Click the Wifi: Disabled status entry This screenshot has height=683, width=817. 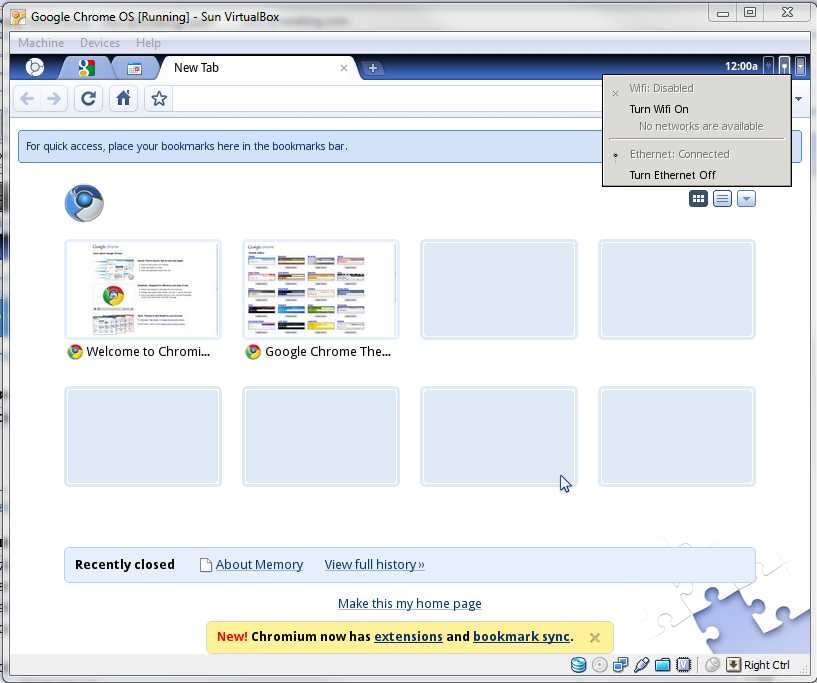point(661,88)
